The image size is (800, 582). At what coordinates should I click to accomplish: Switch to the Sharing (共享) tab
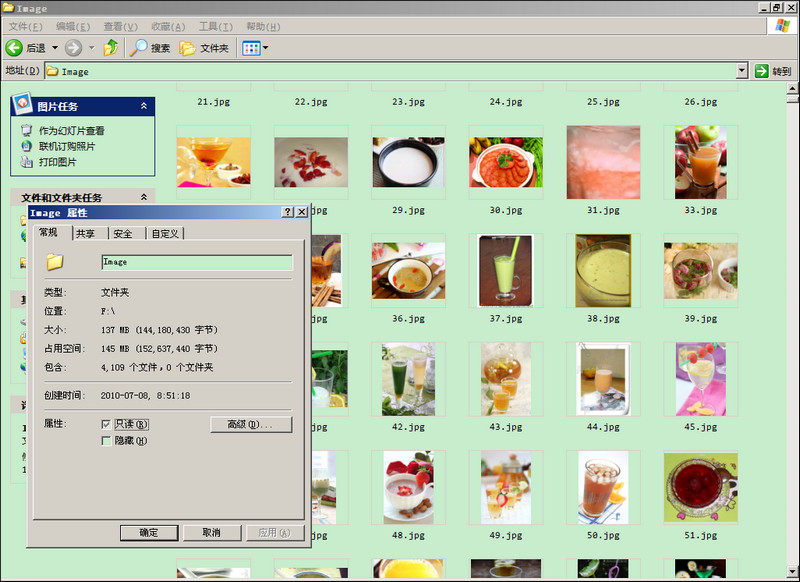tap(85, 234)
